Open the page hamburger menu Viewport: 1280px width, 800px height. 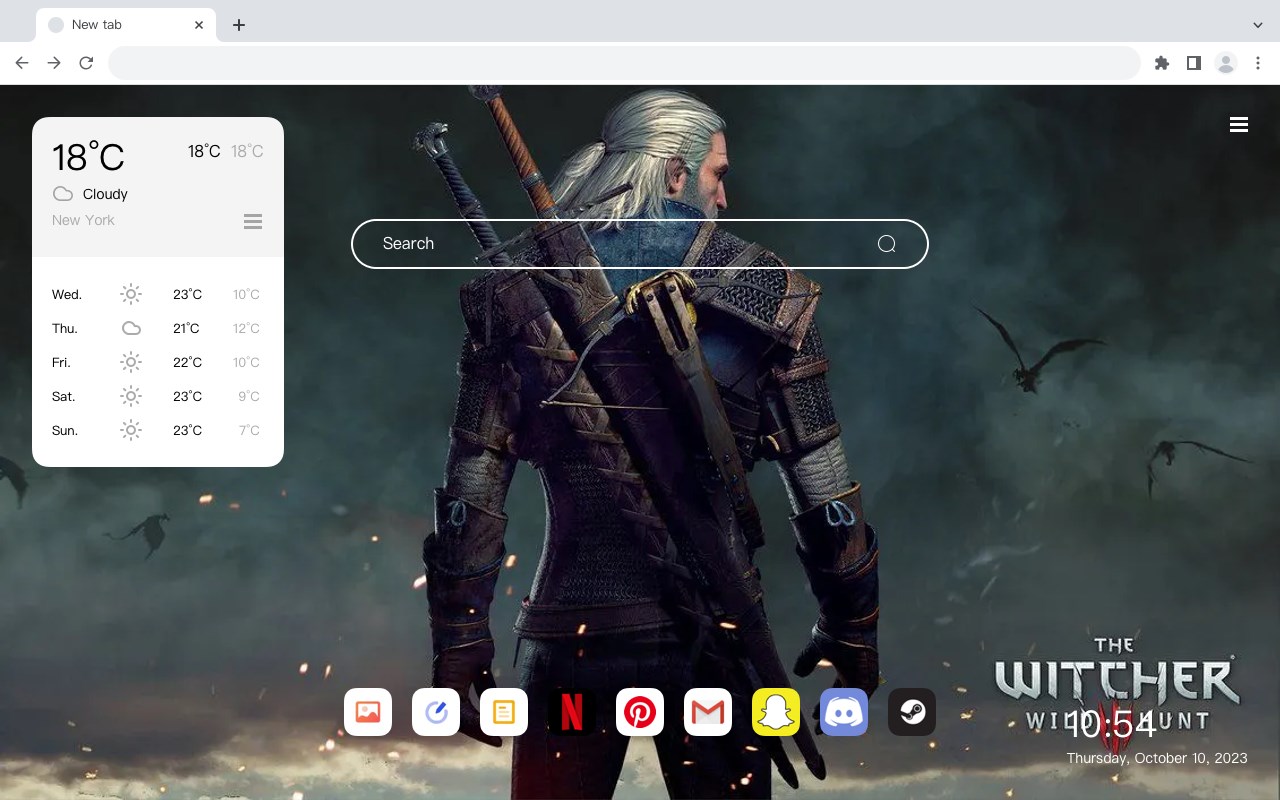1239,125
